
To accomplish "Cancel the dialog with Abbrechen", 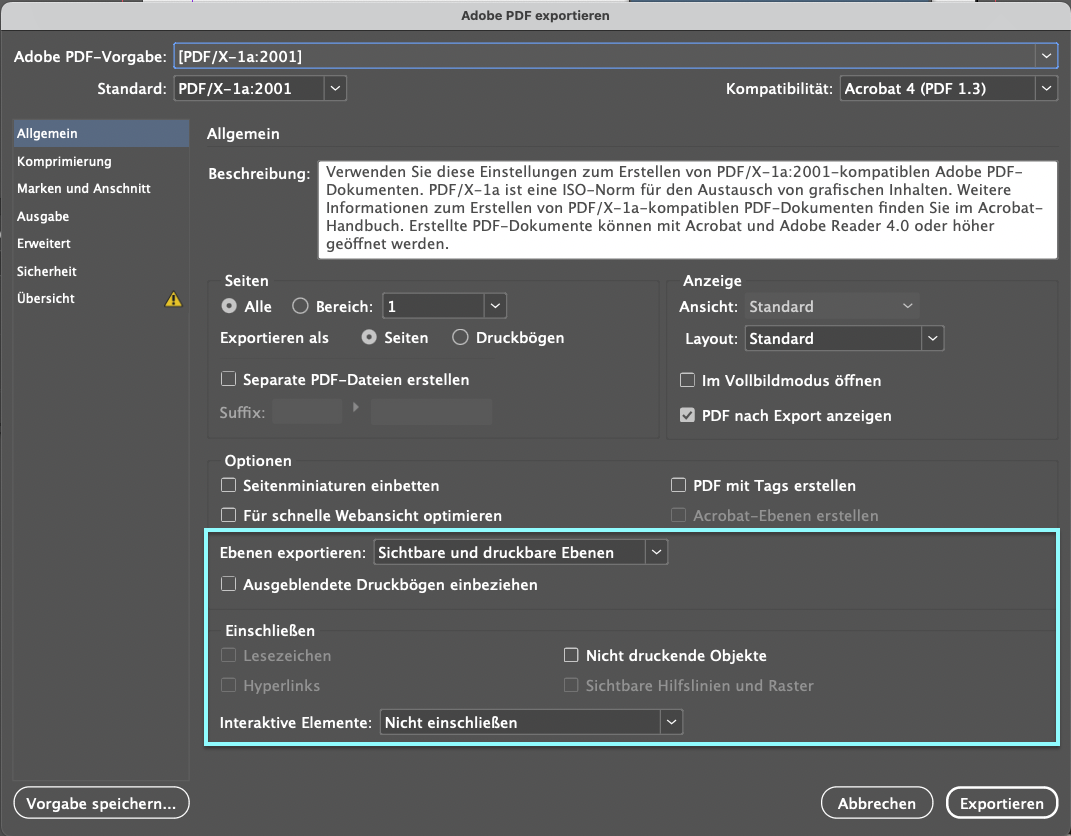I will 877,803.
